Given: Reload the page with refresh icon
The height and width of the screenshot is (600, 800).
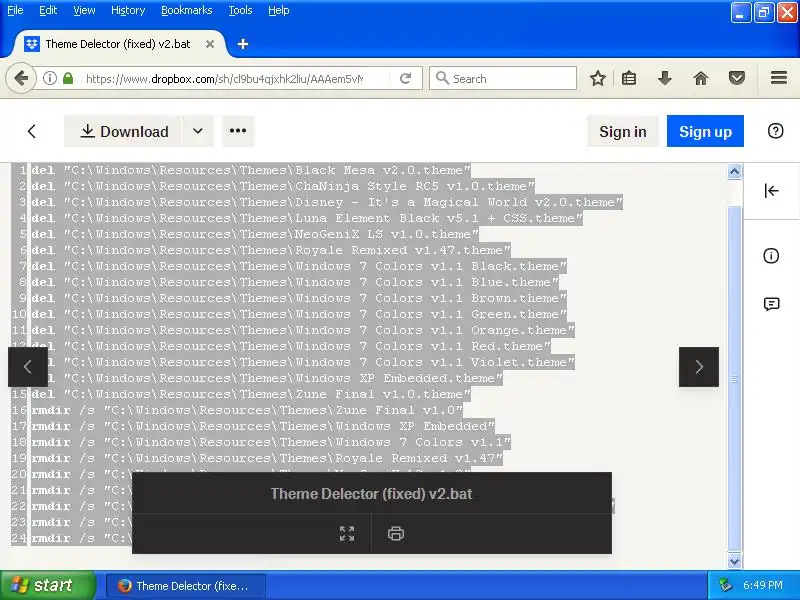Looking at the screenshot, I should point(406,79).
